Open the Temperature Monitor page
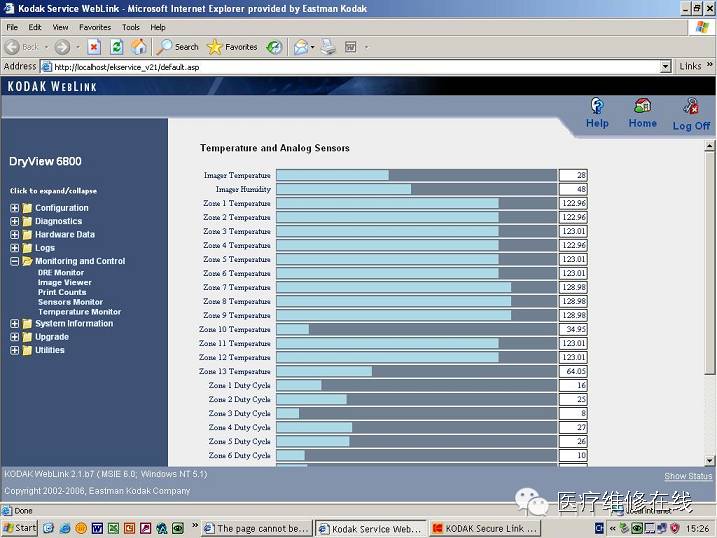Screen dimensions: 717x538 (80, 312)
